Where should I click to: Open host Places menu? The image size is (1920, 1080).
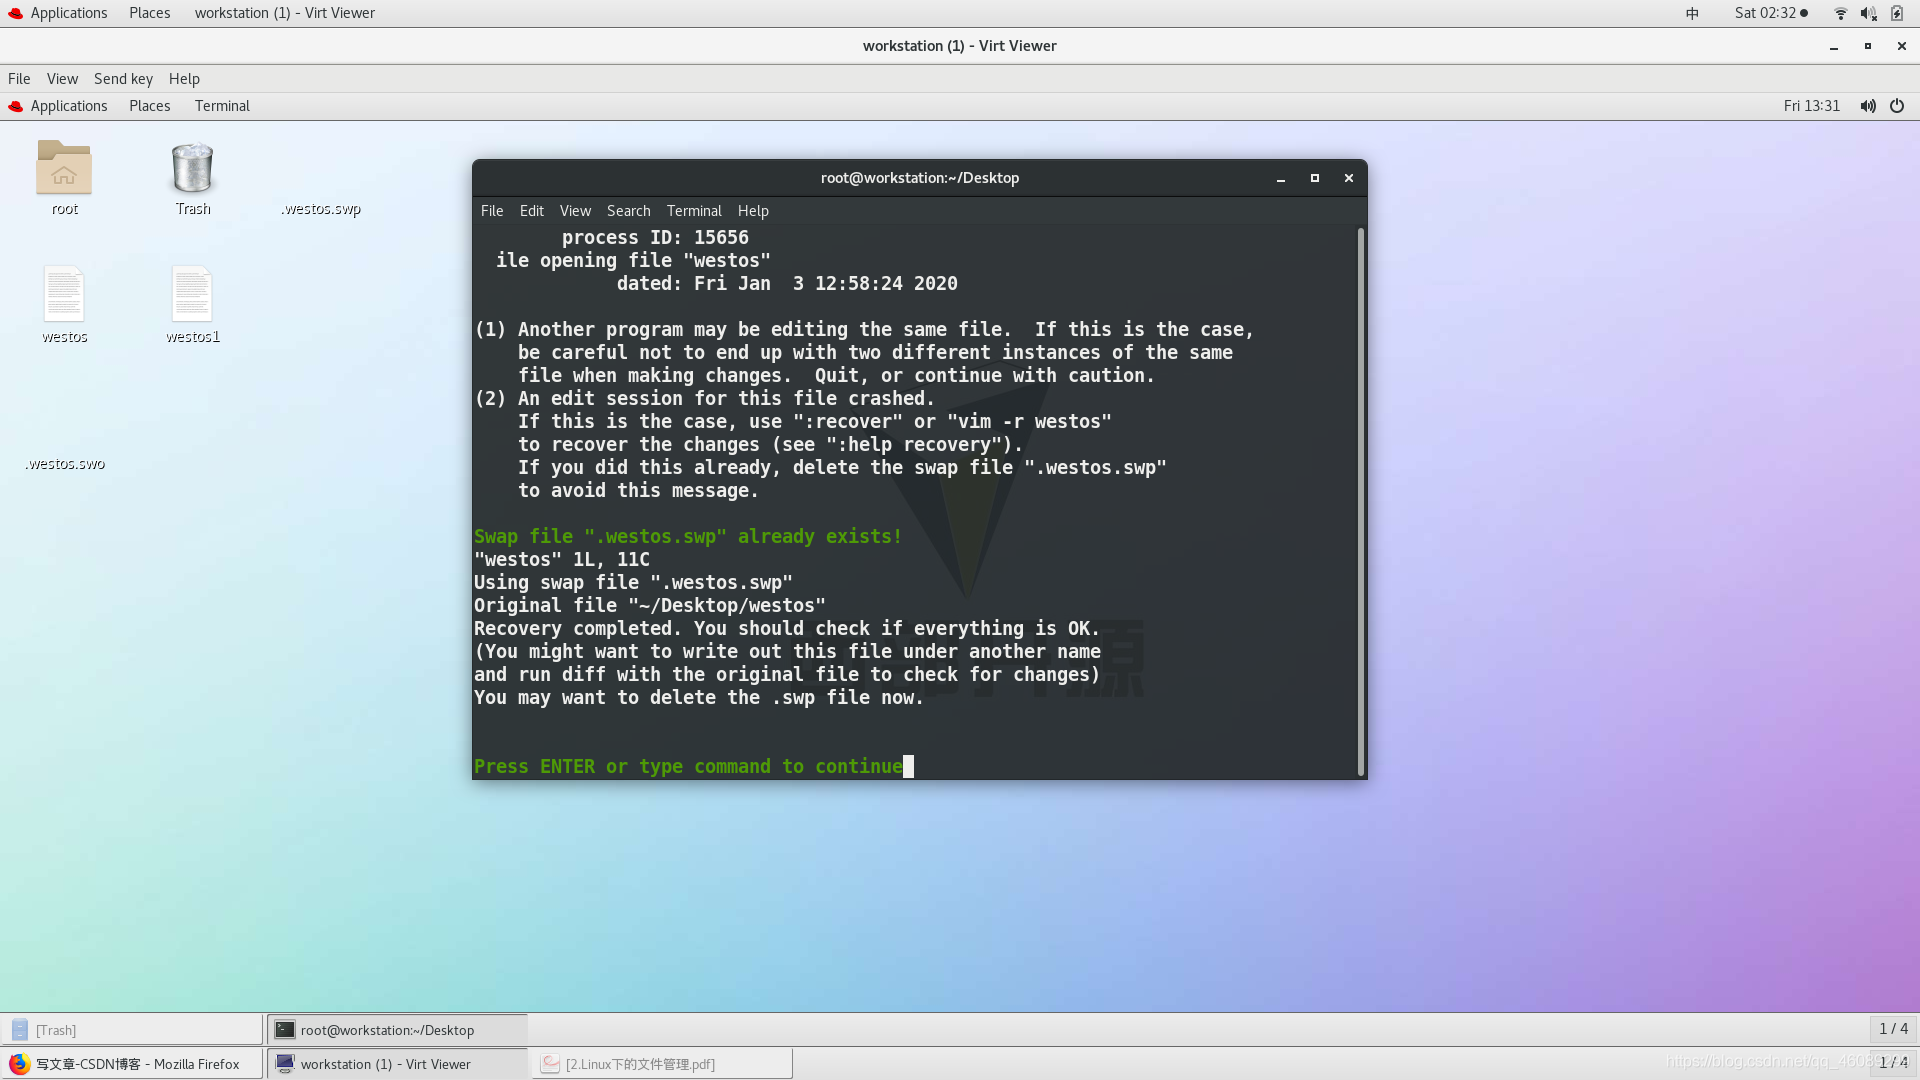(149, 13)
